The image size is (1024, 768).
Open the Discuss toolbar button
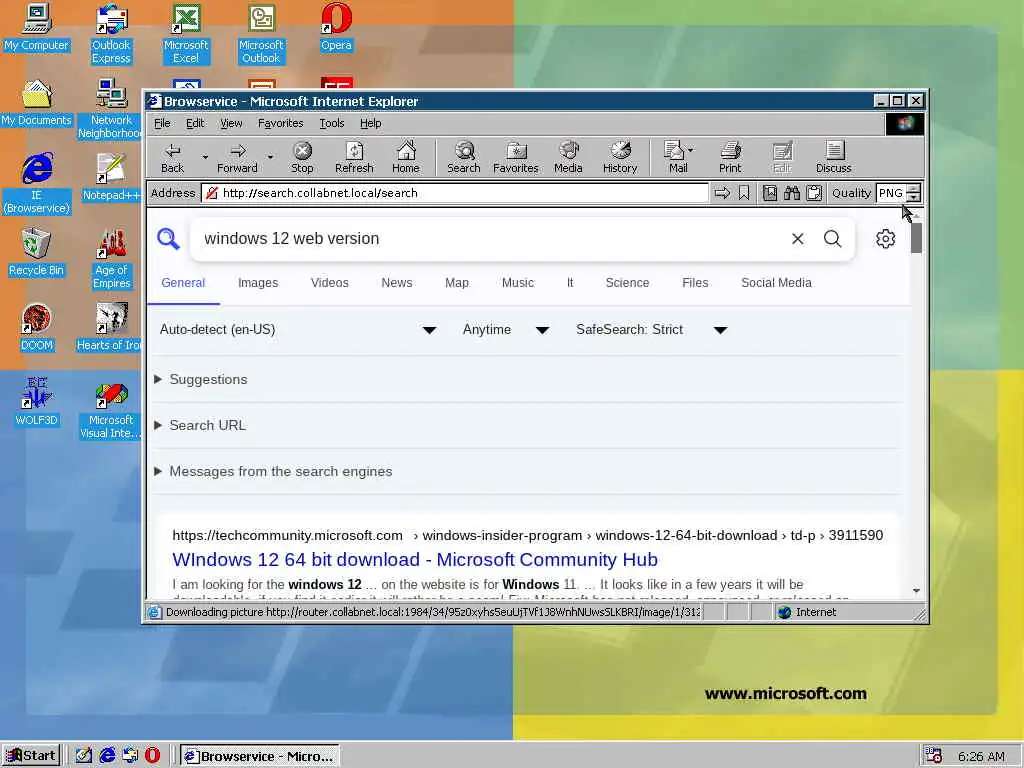833,158
